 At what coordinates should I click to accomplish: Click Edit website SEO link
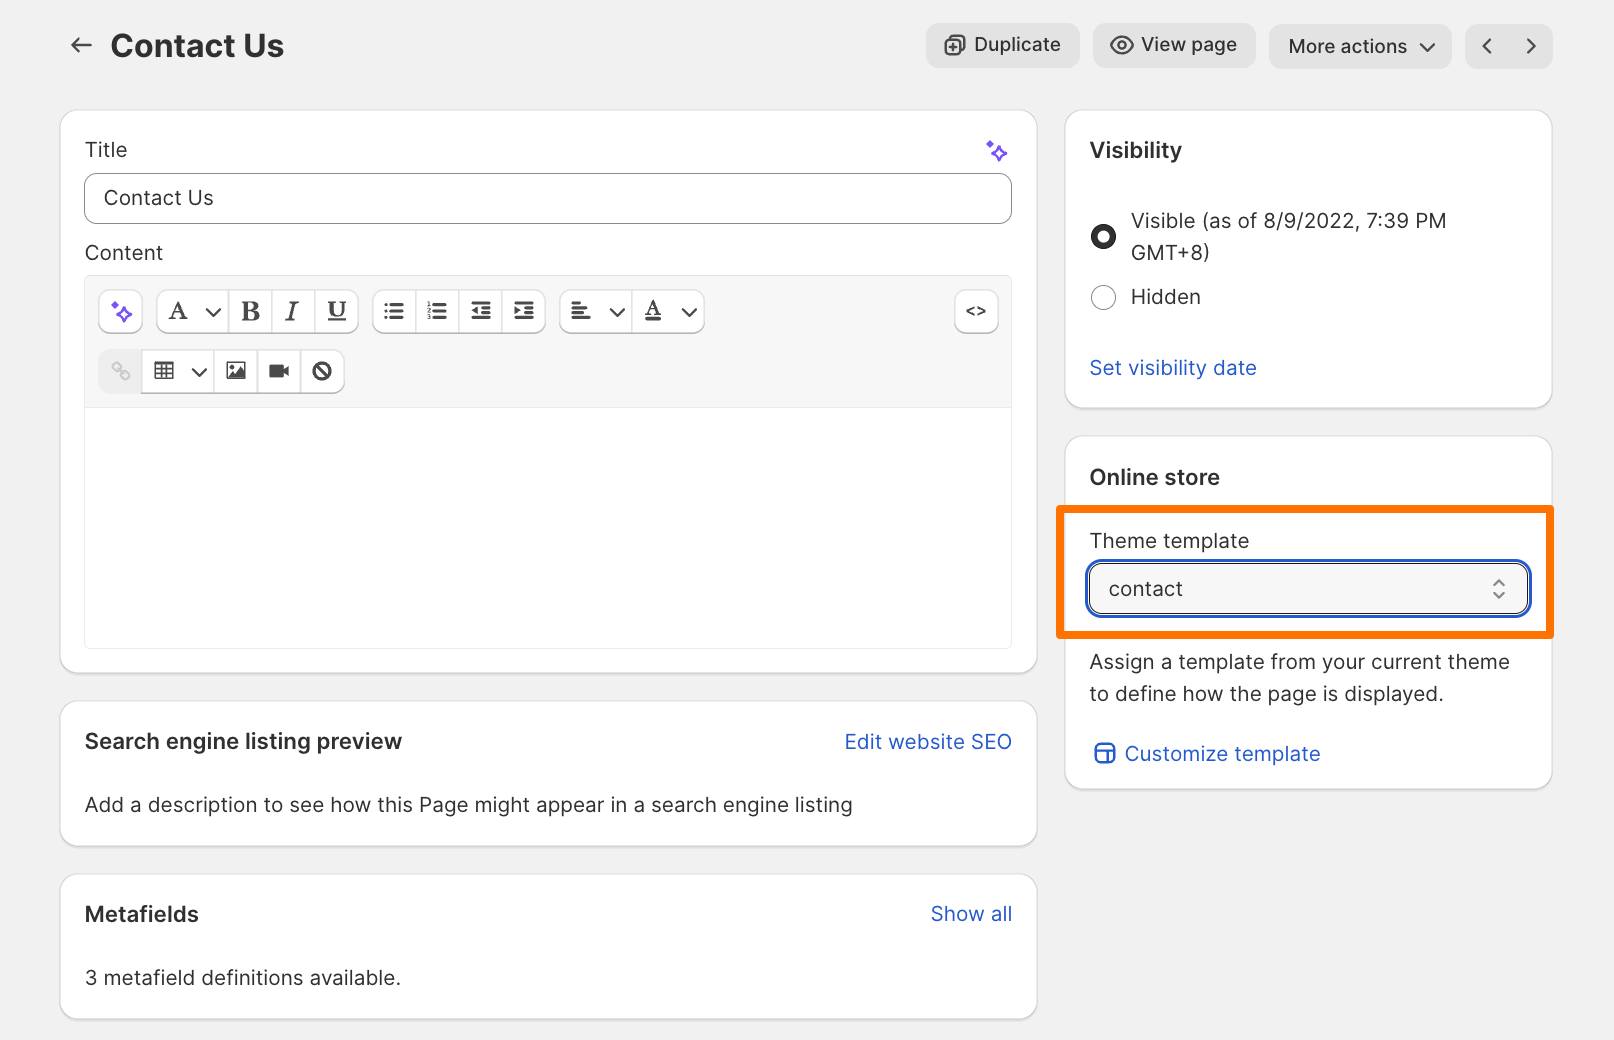(x=927, y=742)
